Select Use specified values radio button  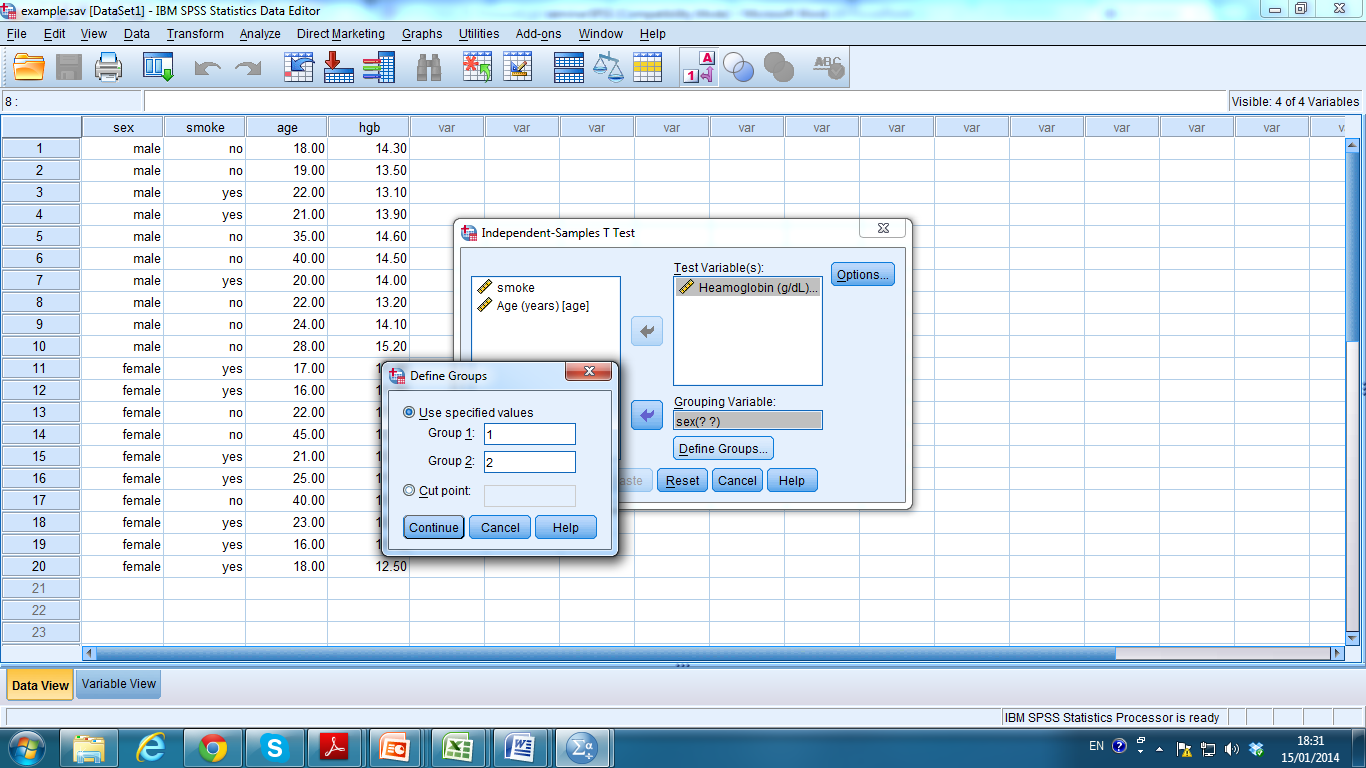click(x=409, y=412)
